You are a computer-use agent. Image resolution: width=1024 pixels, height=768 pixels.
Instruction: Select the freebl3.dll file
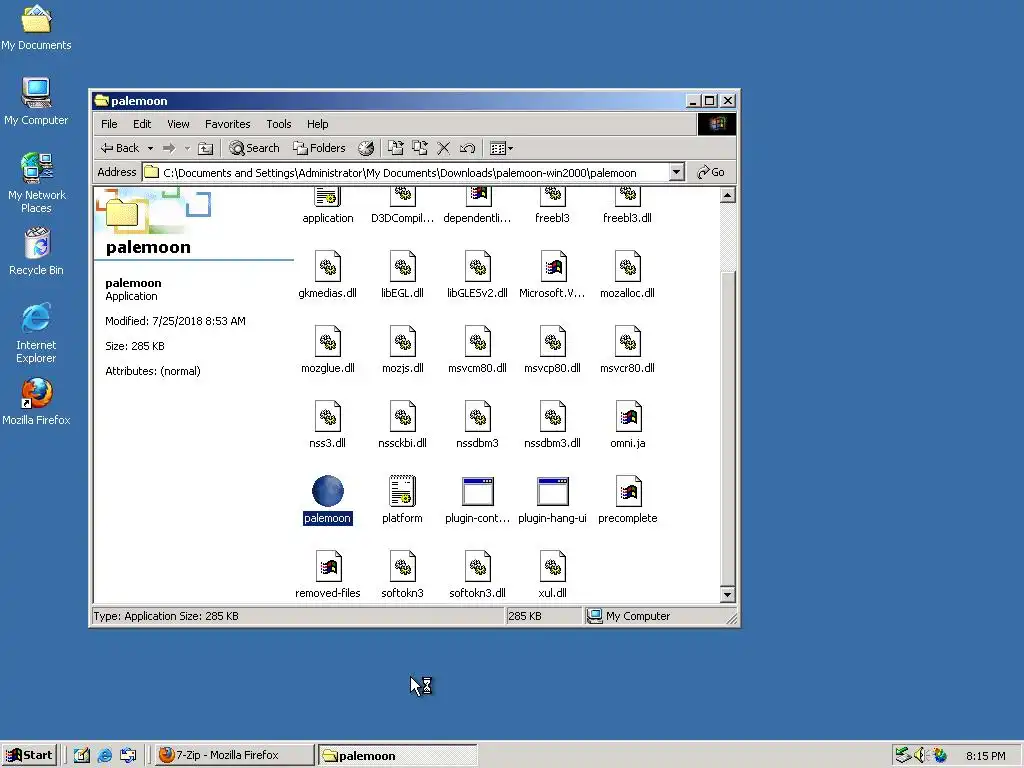(628, 197)
